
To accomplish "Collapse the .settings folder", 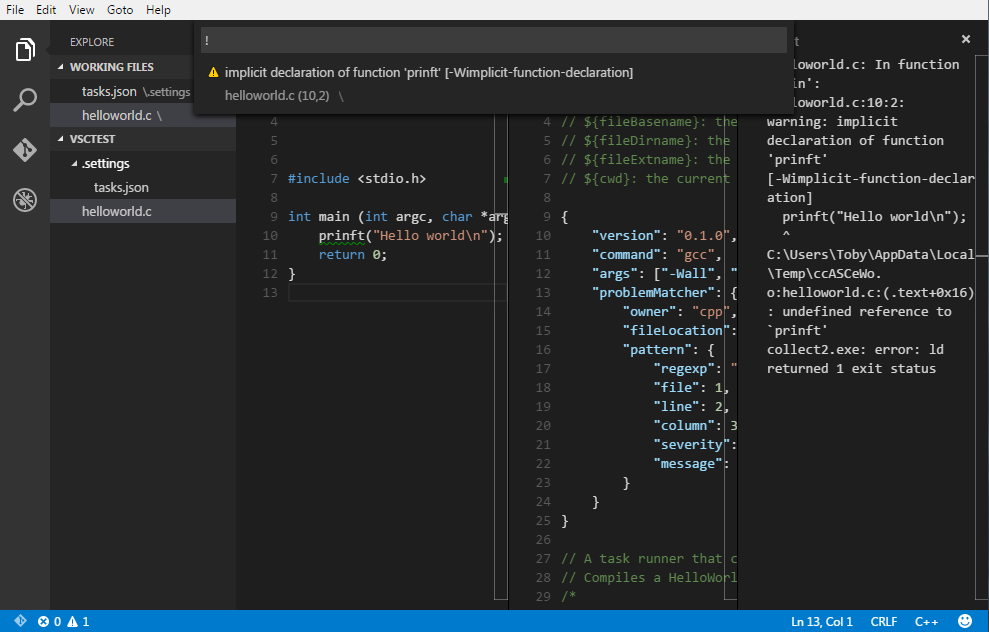I will pyautogui.click(x=74, y=163).
